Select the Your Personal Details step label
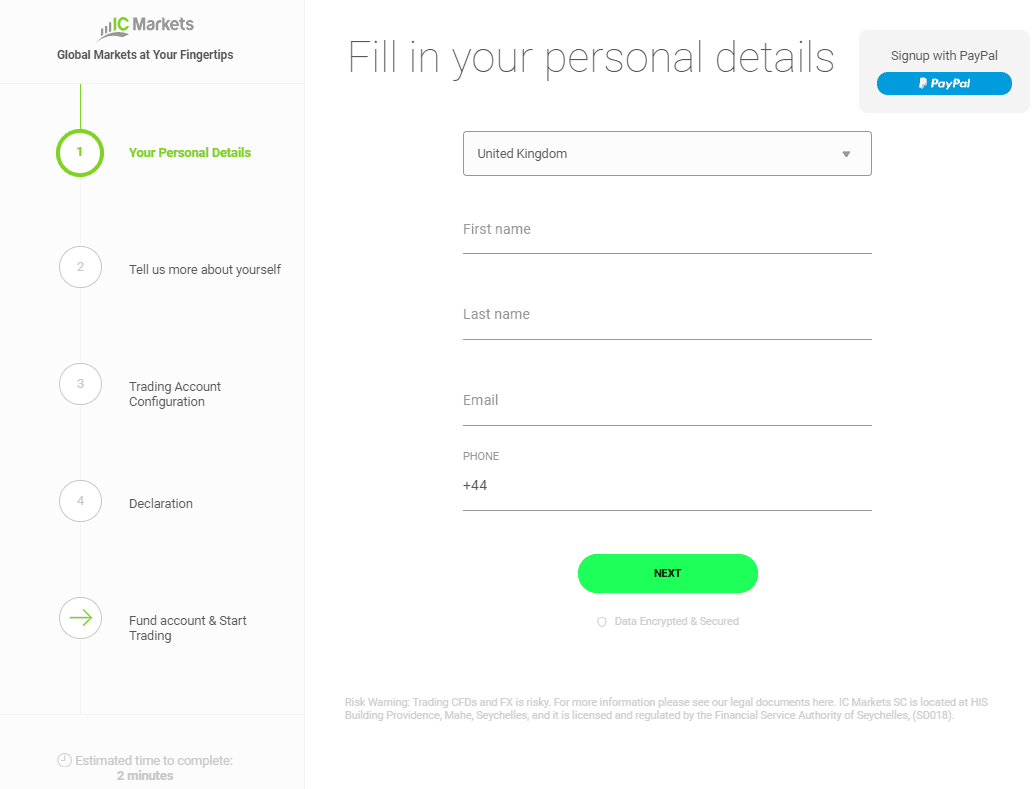The image size is (1034, 789). pos(190,152)
